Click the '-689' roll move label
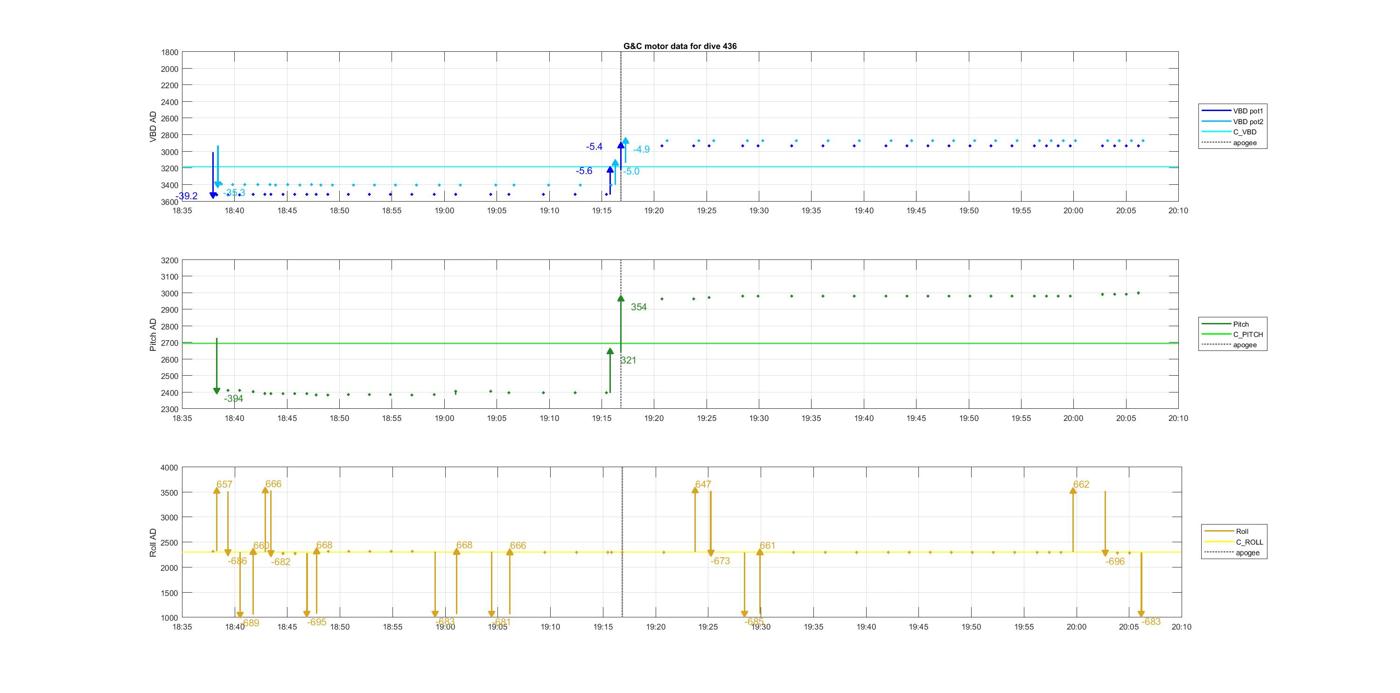Image resolution: width=1400 pixels, height=693 pixels. tap(249, 623)
